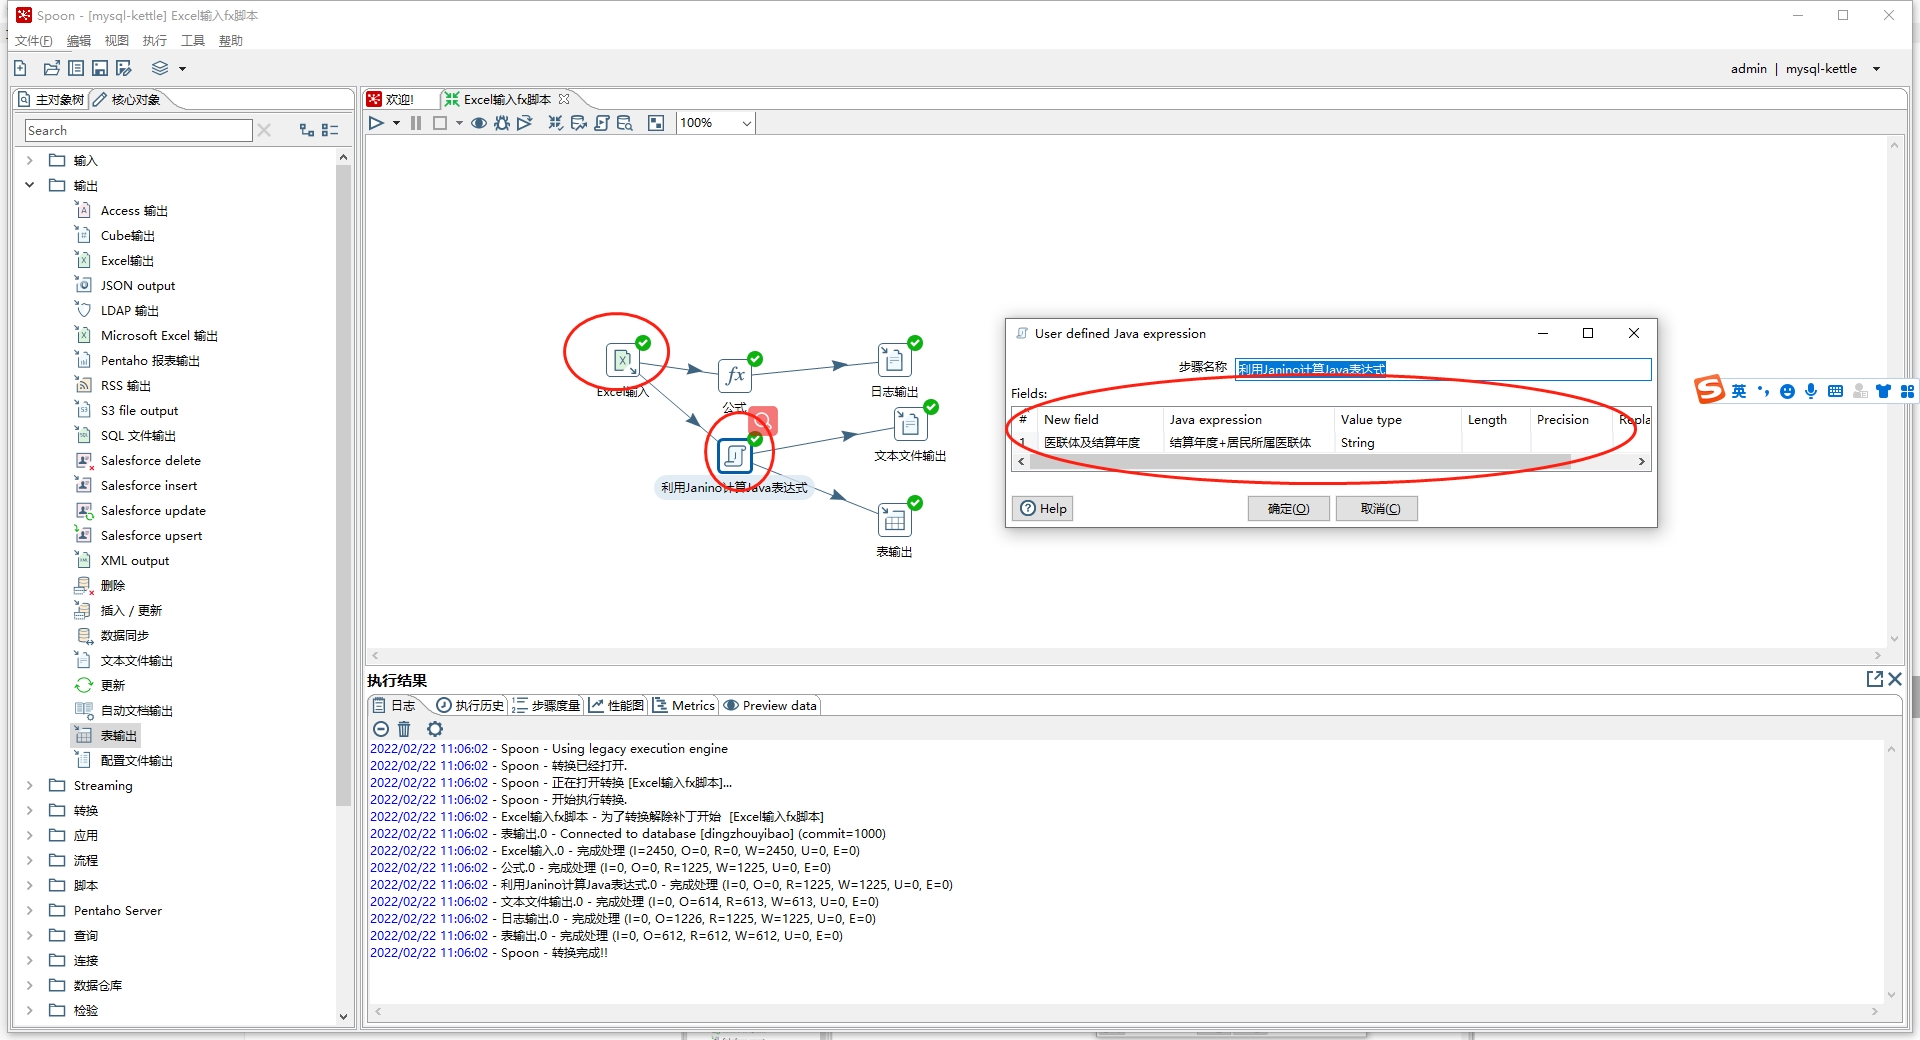
Task: Click the 确定(O) button in the dialog
Action: pyautogui.click(x=1288, y=508)
